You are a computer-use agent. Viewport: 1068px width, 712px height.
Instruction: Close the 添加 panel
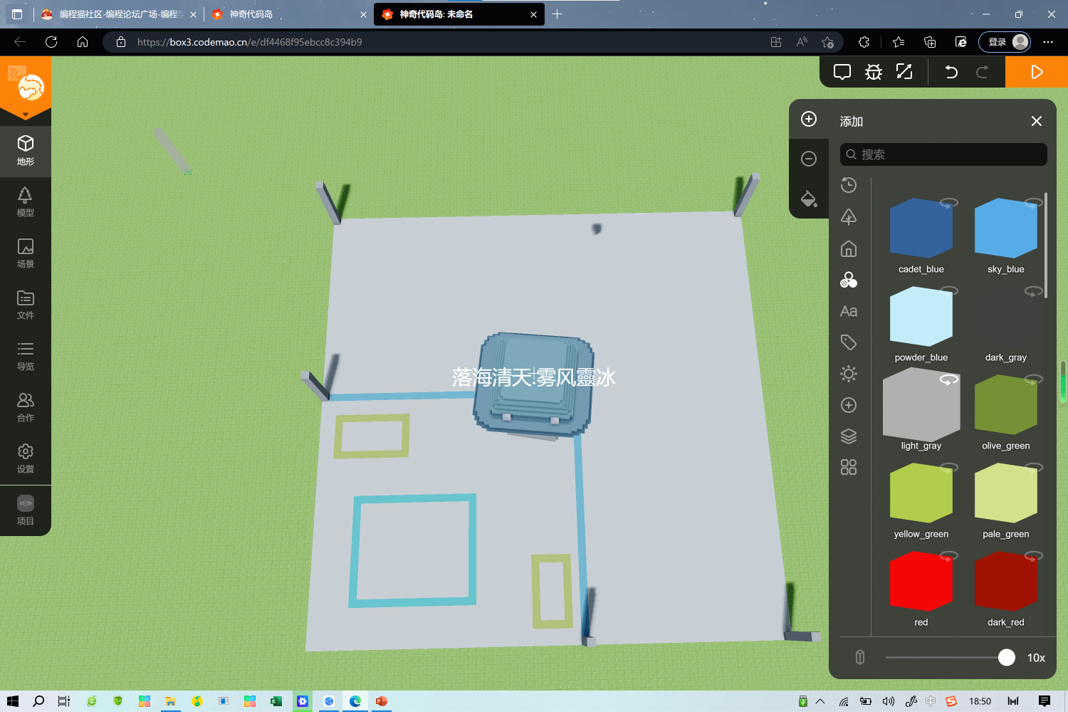pos(1036,121)
